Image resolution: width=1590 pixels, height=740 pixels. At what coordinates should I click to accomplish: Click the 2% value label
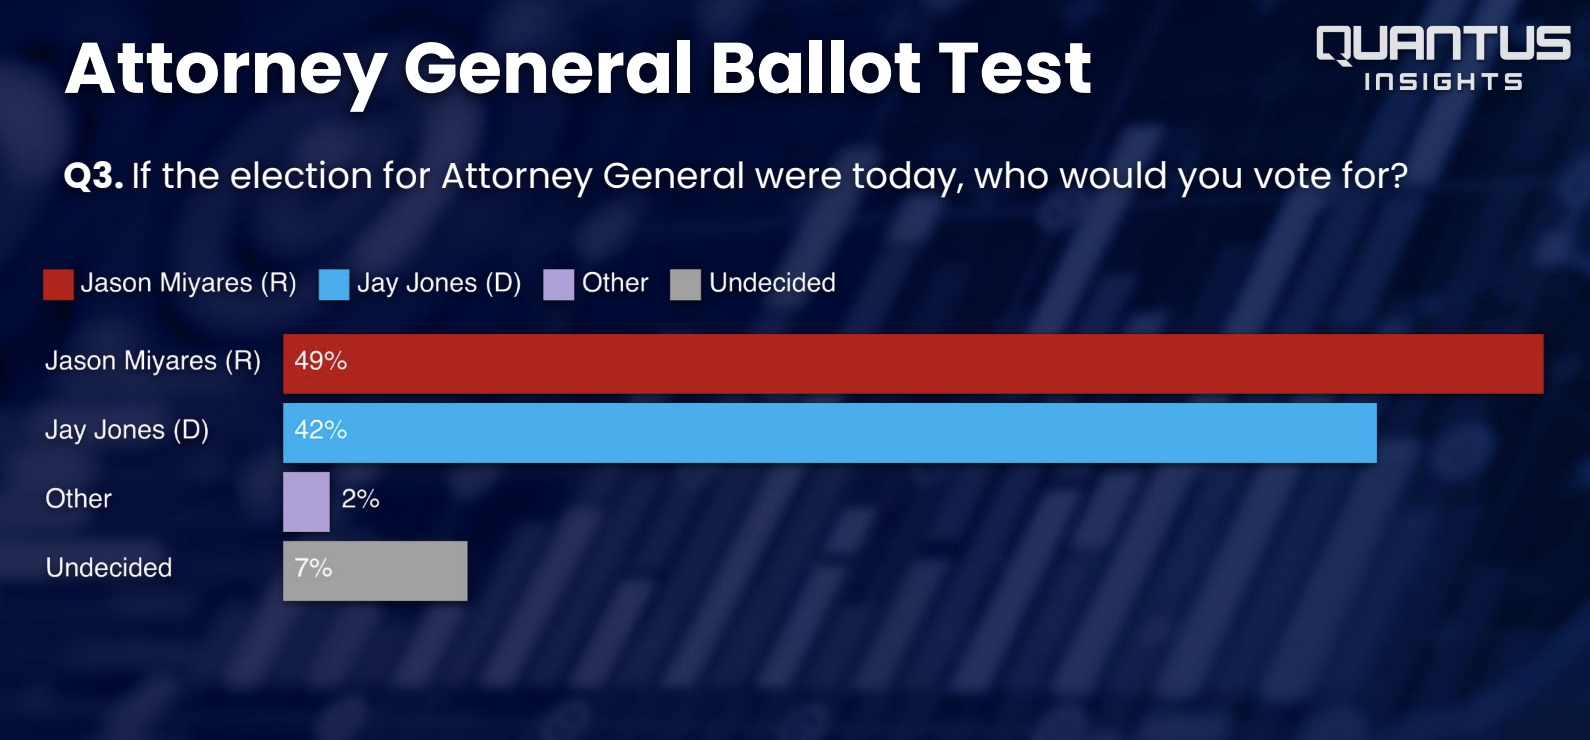coord(360,499)
